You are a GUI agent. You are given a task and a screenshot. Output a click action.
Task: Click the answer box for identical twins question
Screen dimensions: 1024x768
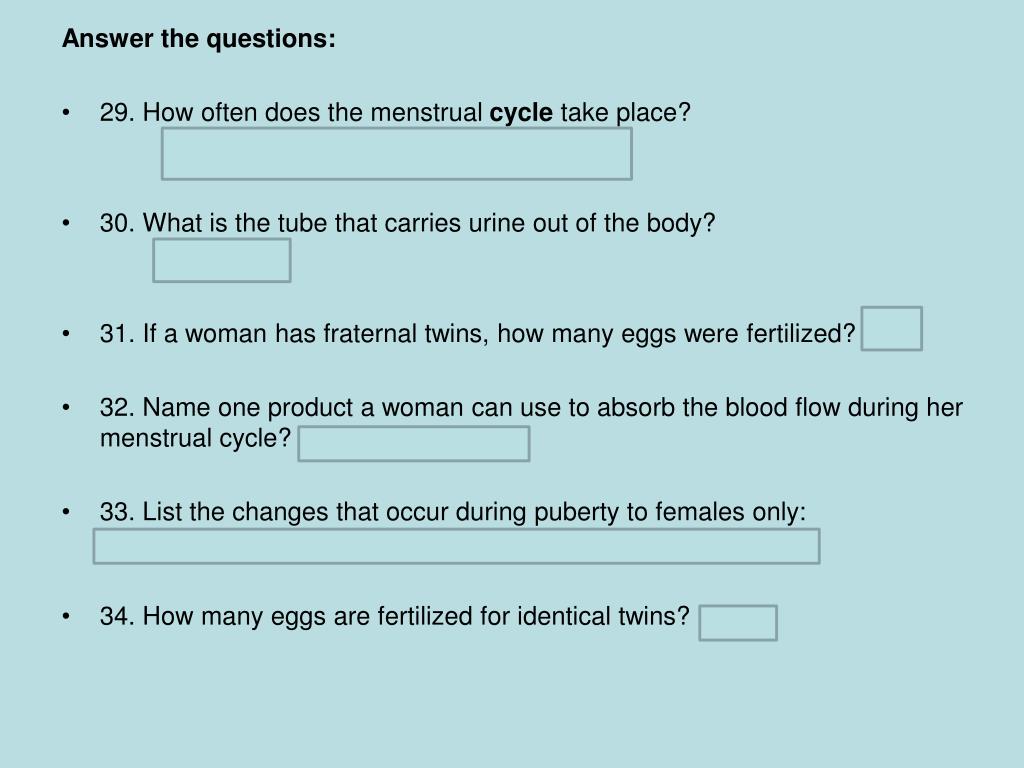(738, 622)
